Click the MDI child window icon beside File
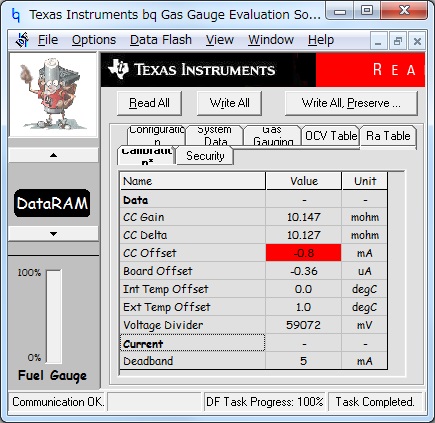Image resolution: width=435 pixels, height=423 pixels. point(22,40)
